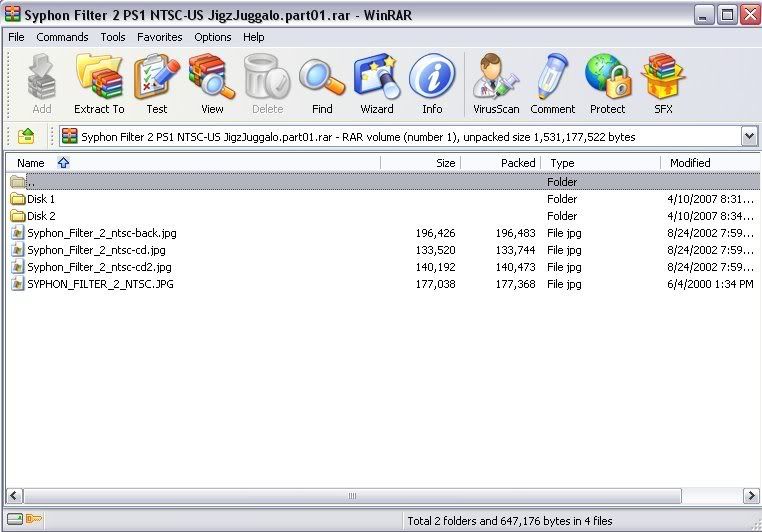This screenshot has width=762, height=532.
Task: Sort by the Type column header
Action: [601, 163]
